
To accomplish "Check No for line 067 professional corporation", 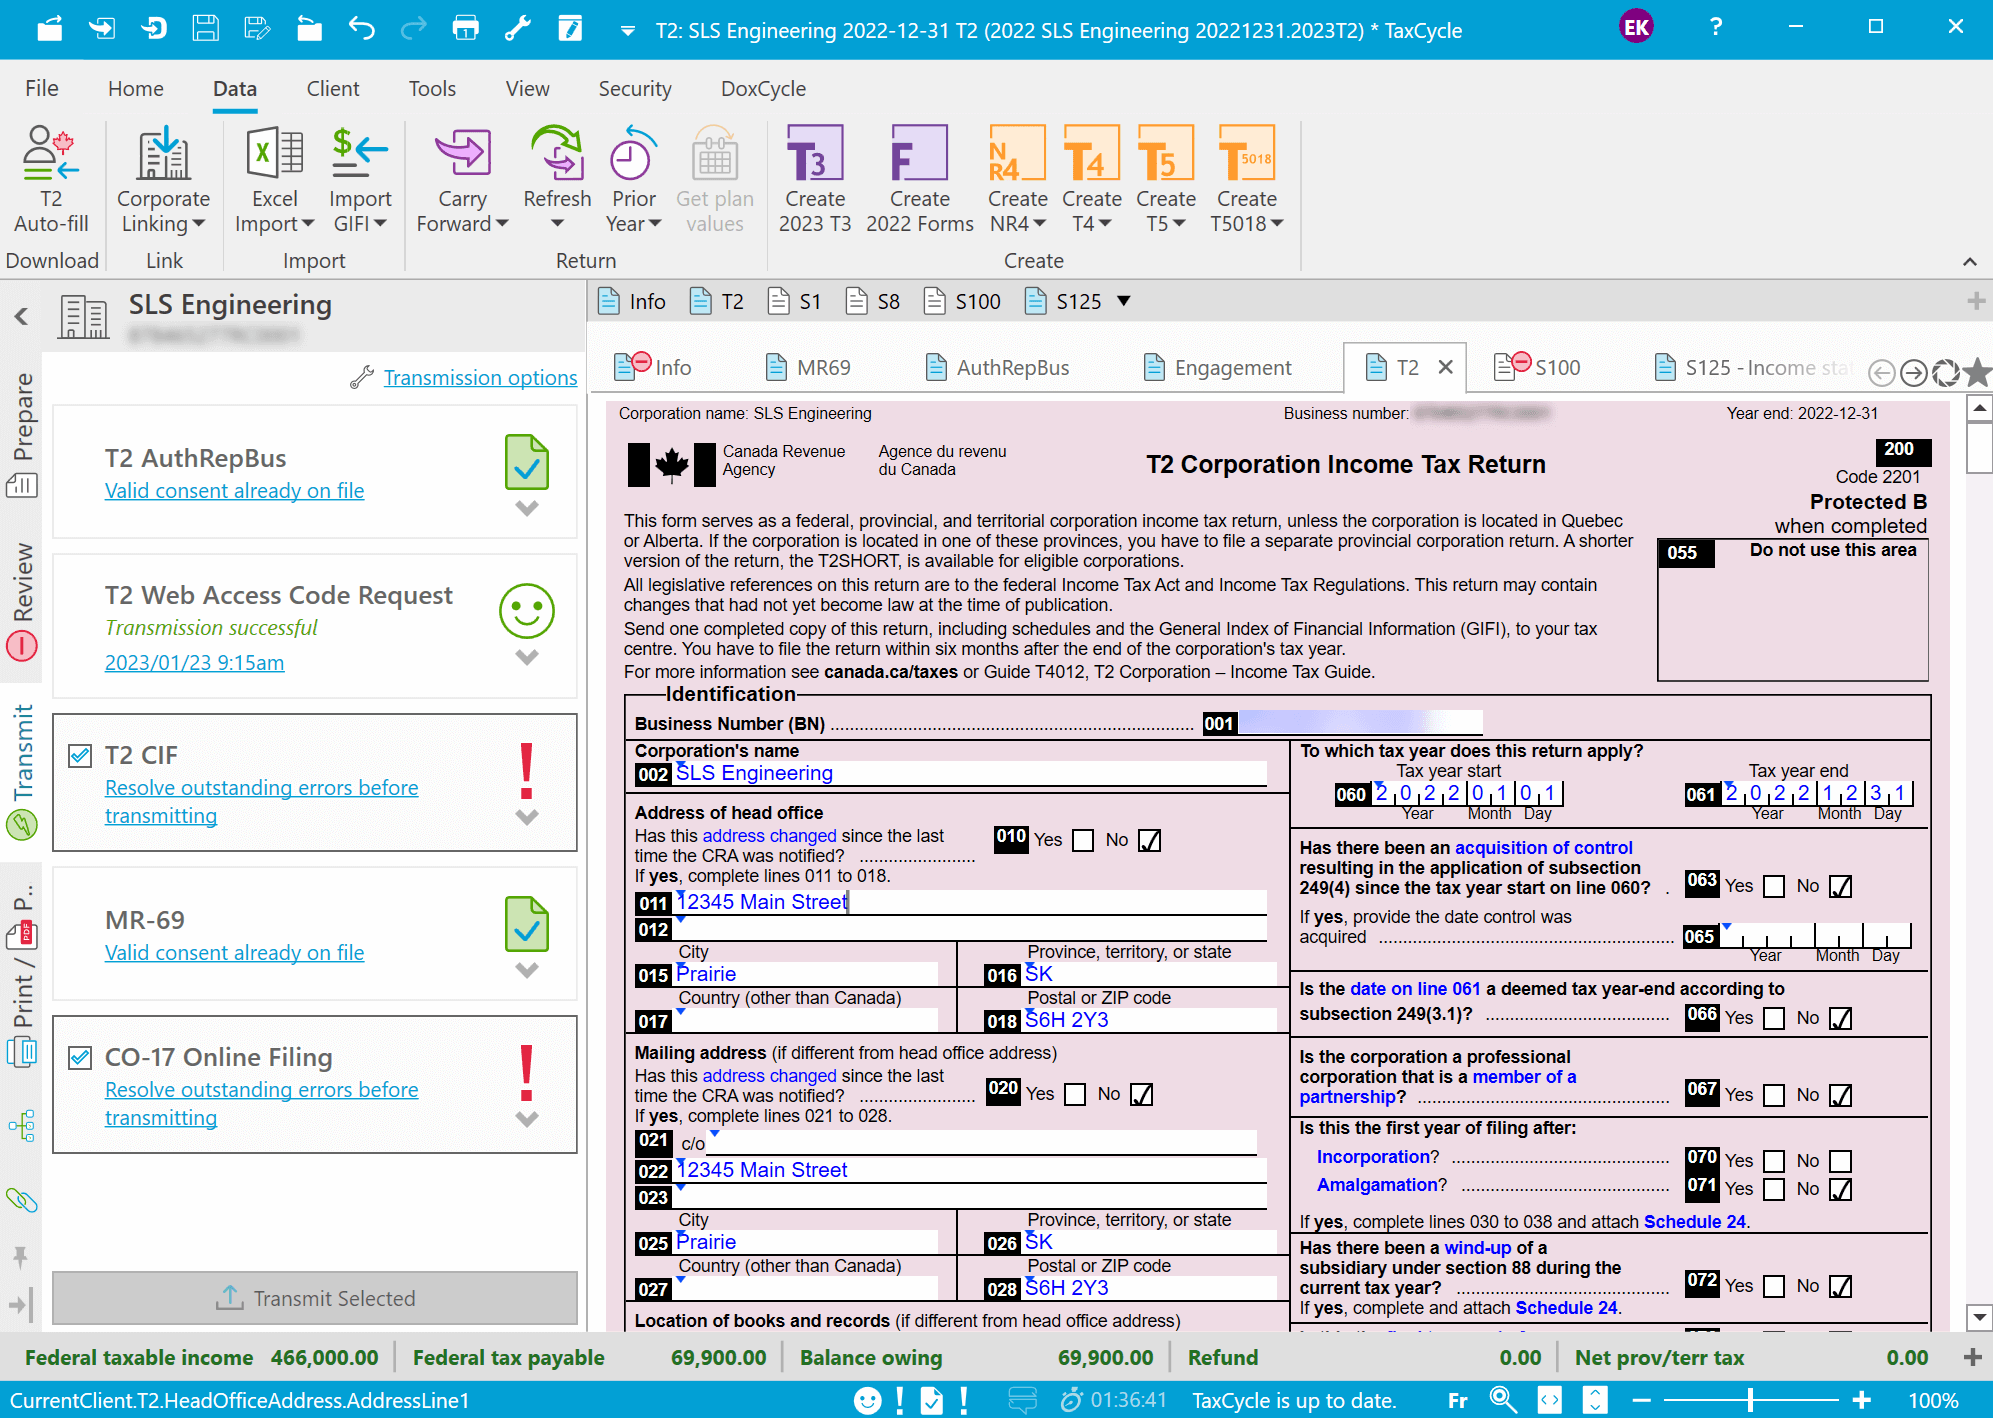I will point(1841,1096).
